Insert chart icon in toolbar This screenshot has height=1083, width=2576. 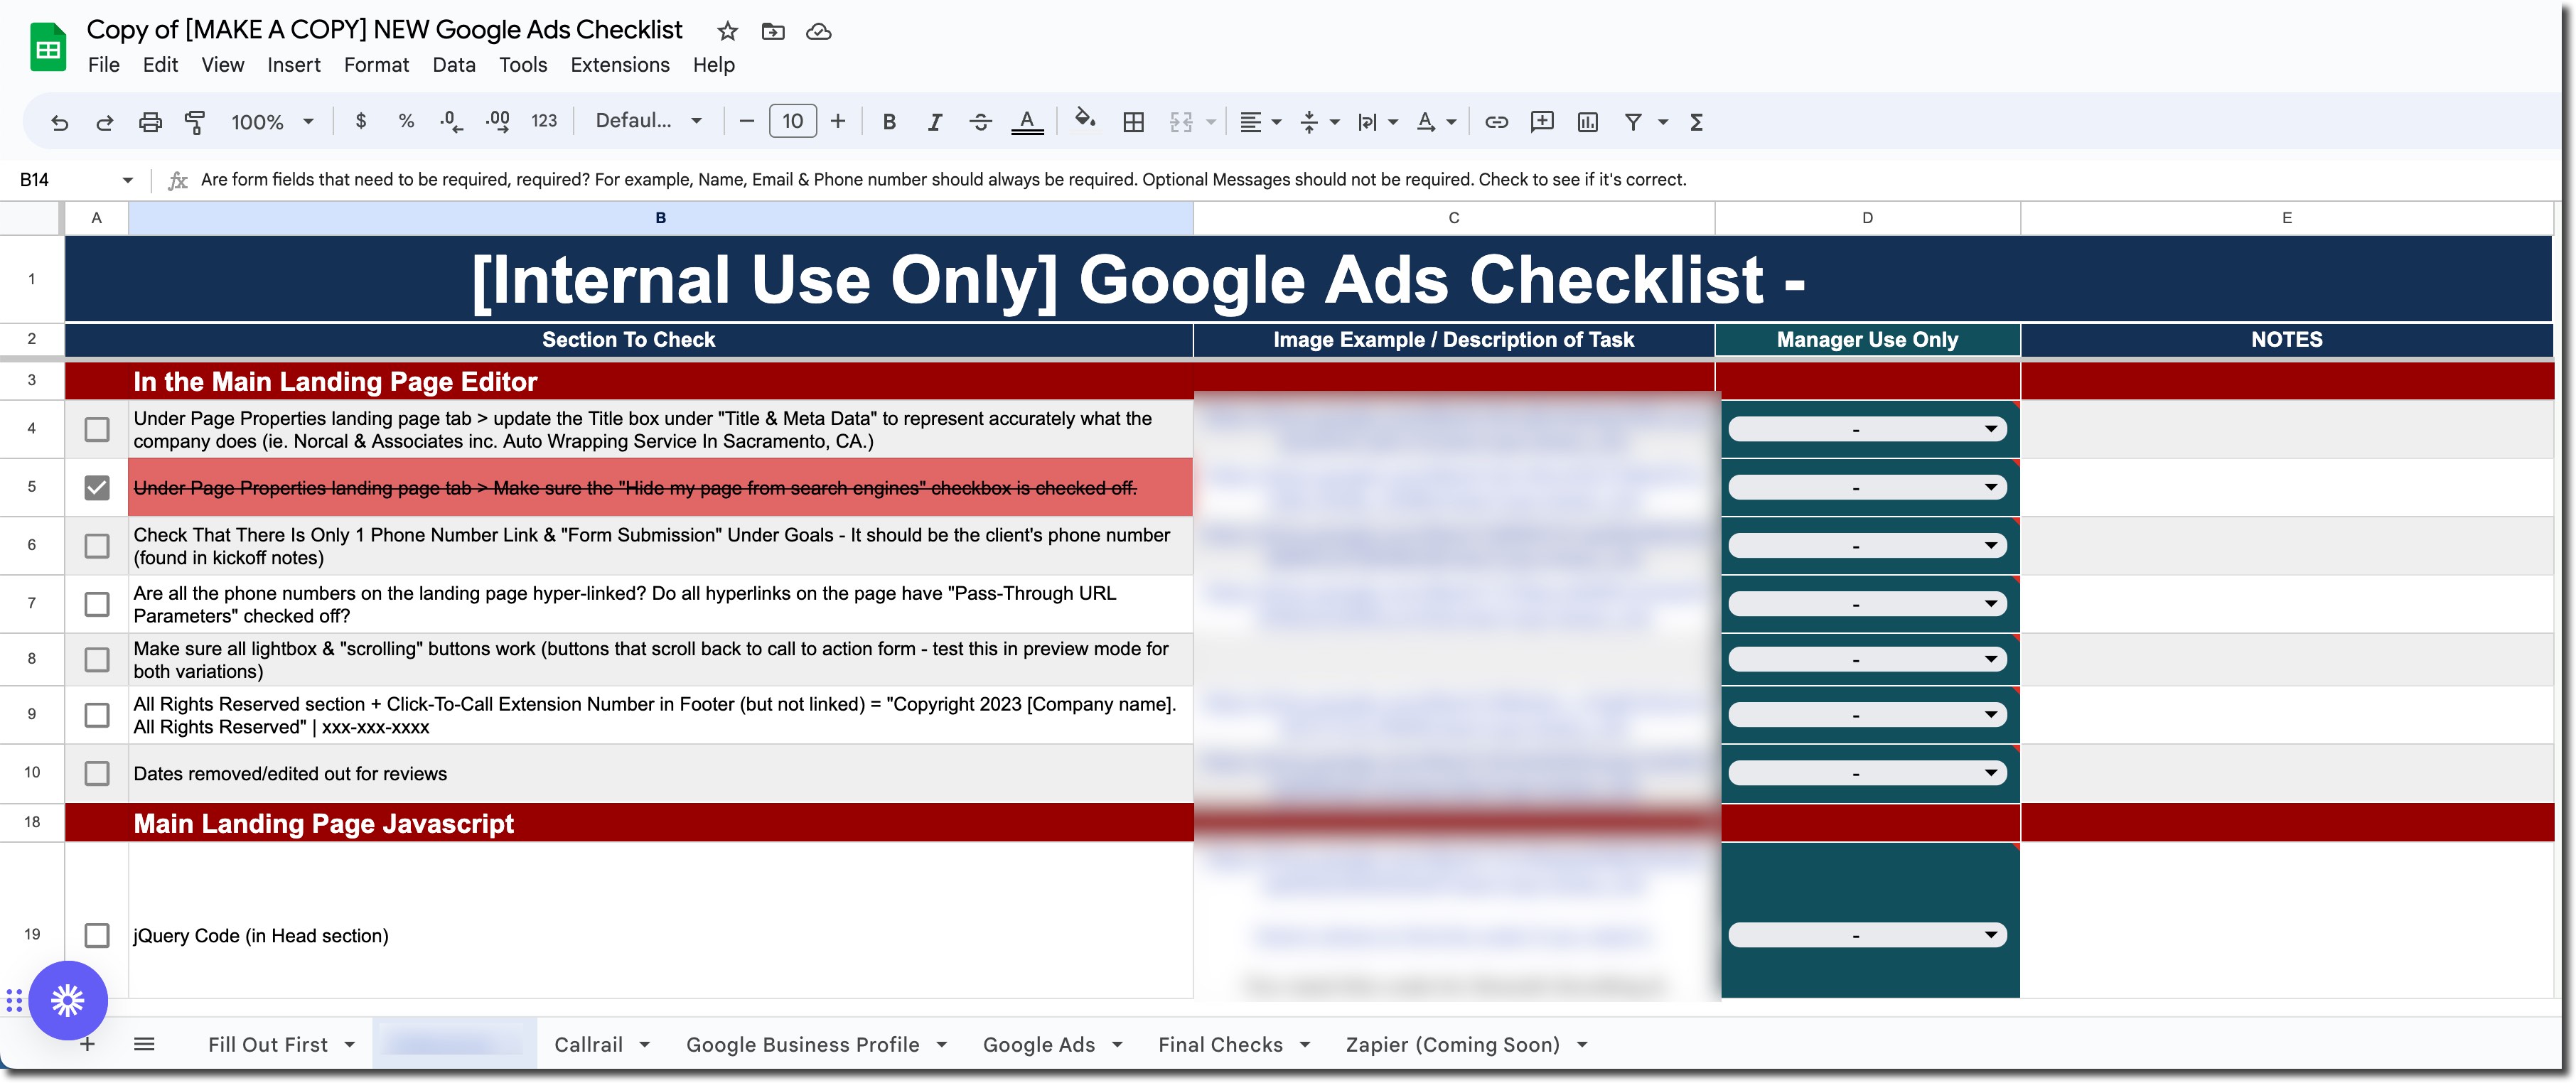[1588, 122]
